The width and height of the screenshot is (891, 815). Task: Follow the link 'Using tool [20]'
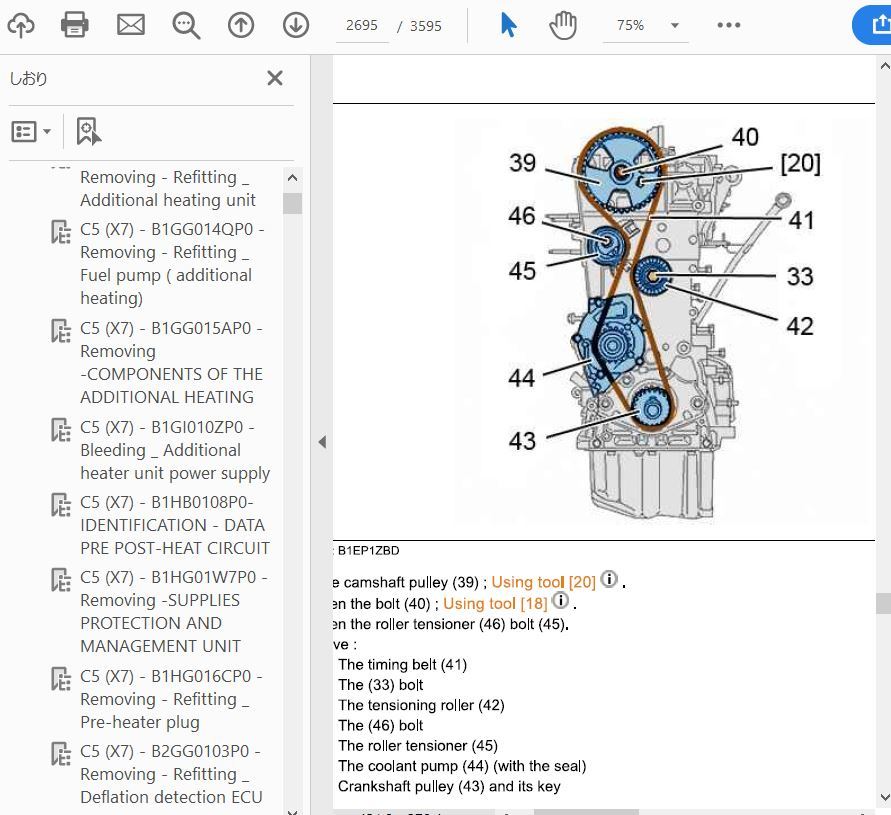click(543, 582)
